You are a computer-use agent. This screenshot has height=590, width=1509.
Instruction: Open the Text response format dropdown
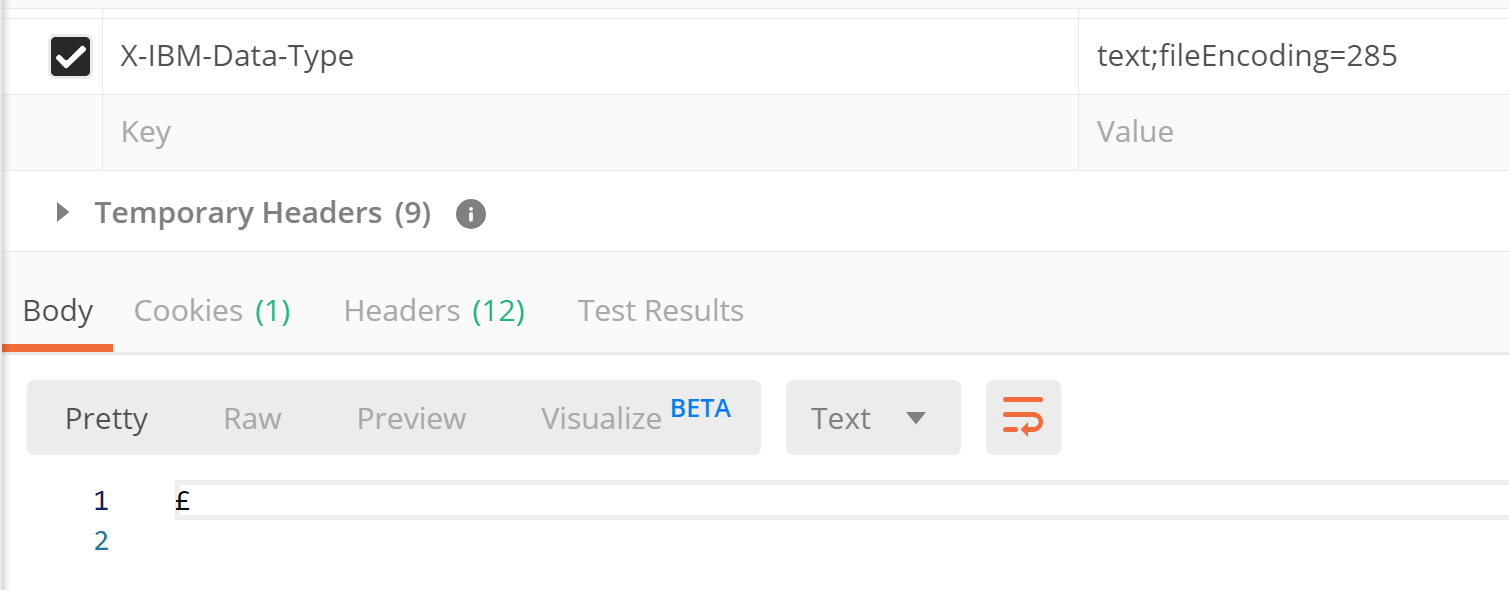[x=872, y=417]
